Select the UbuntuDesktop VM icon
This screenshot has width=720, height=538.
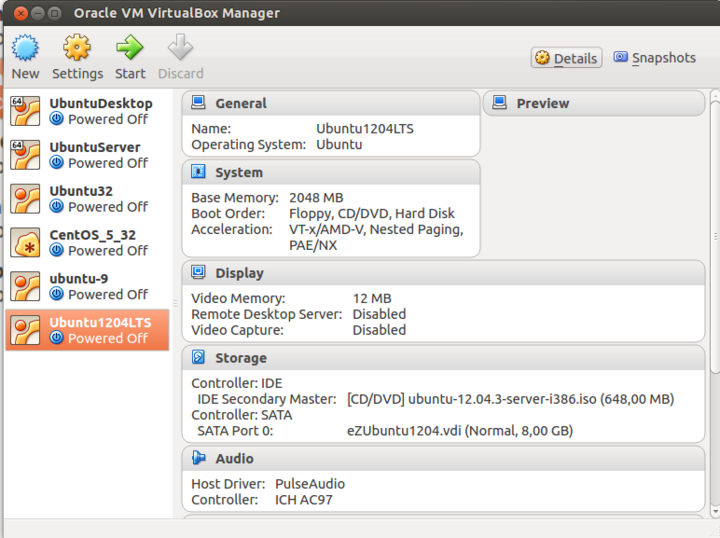point(25,111)
